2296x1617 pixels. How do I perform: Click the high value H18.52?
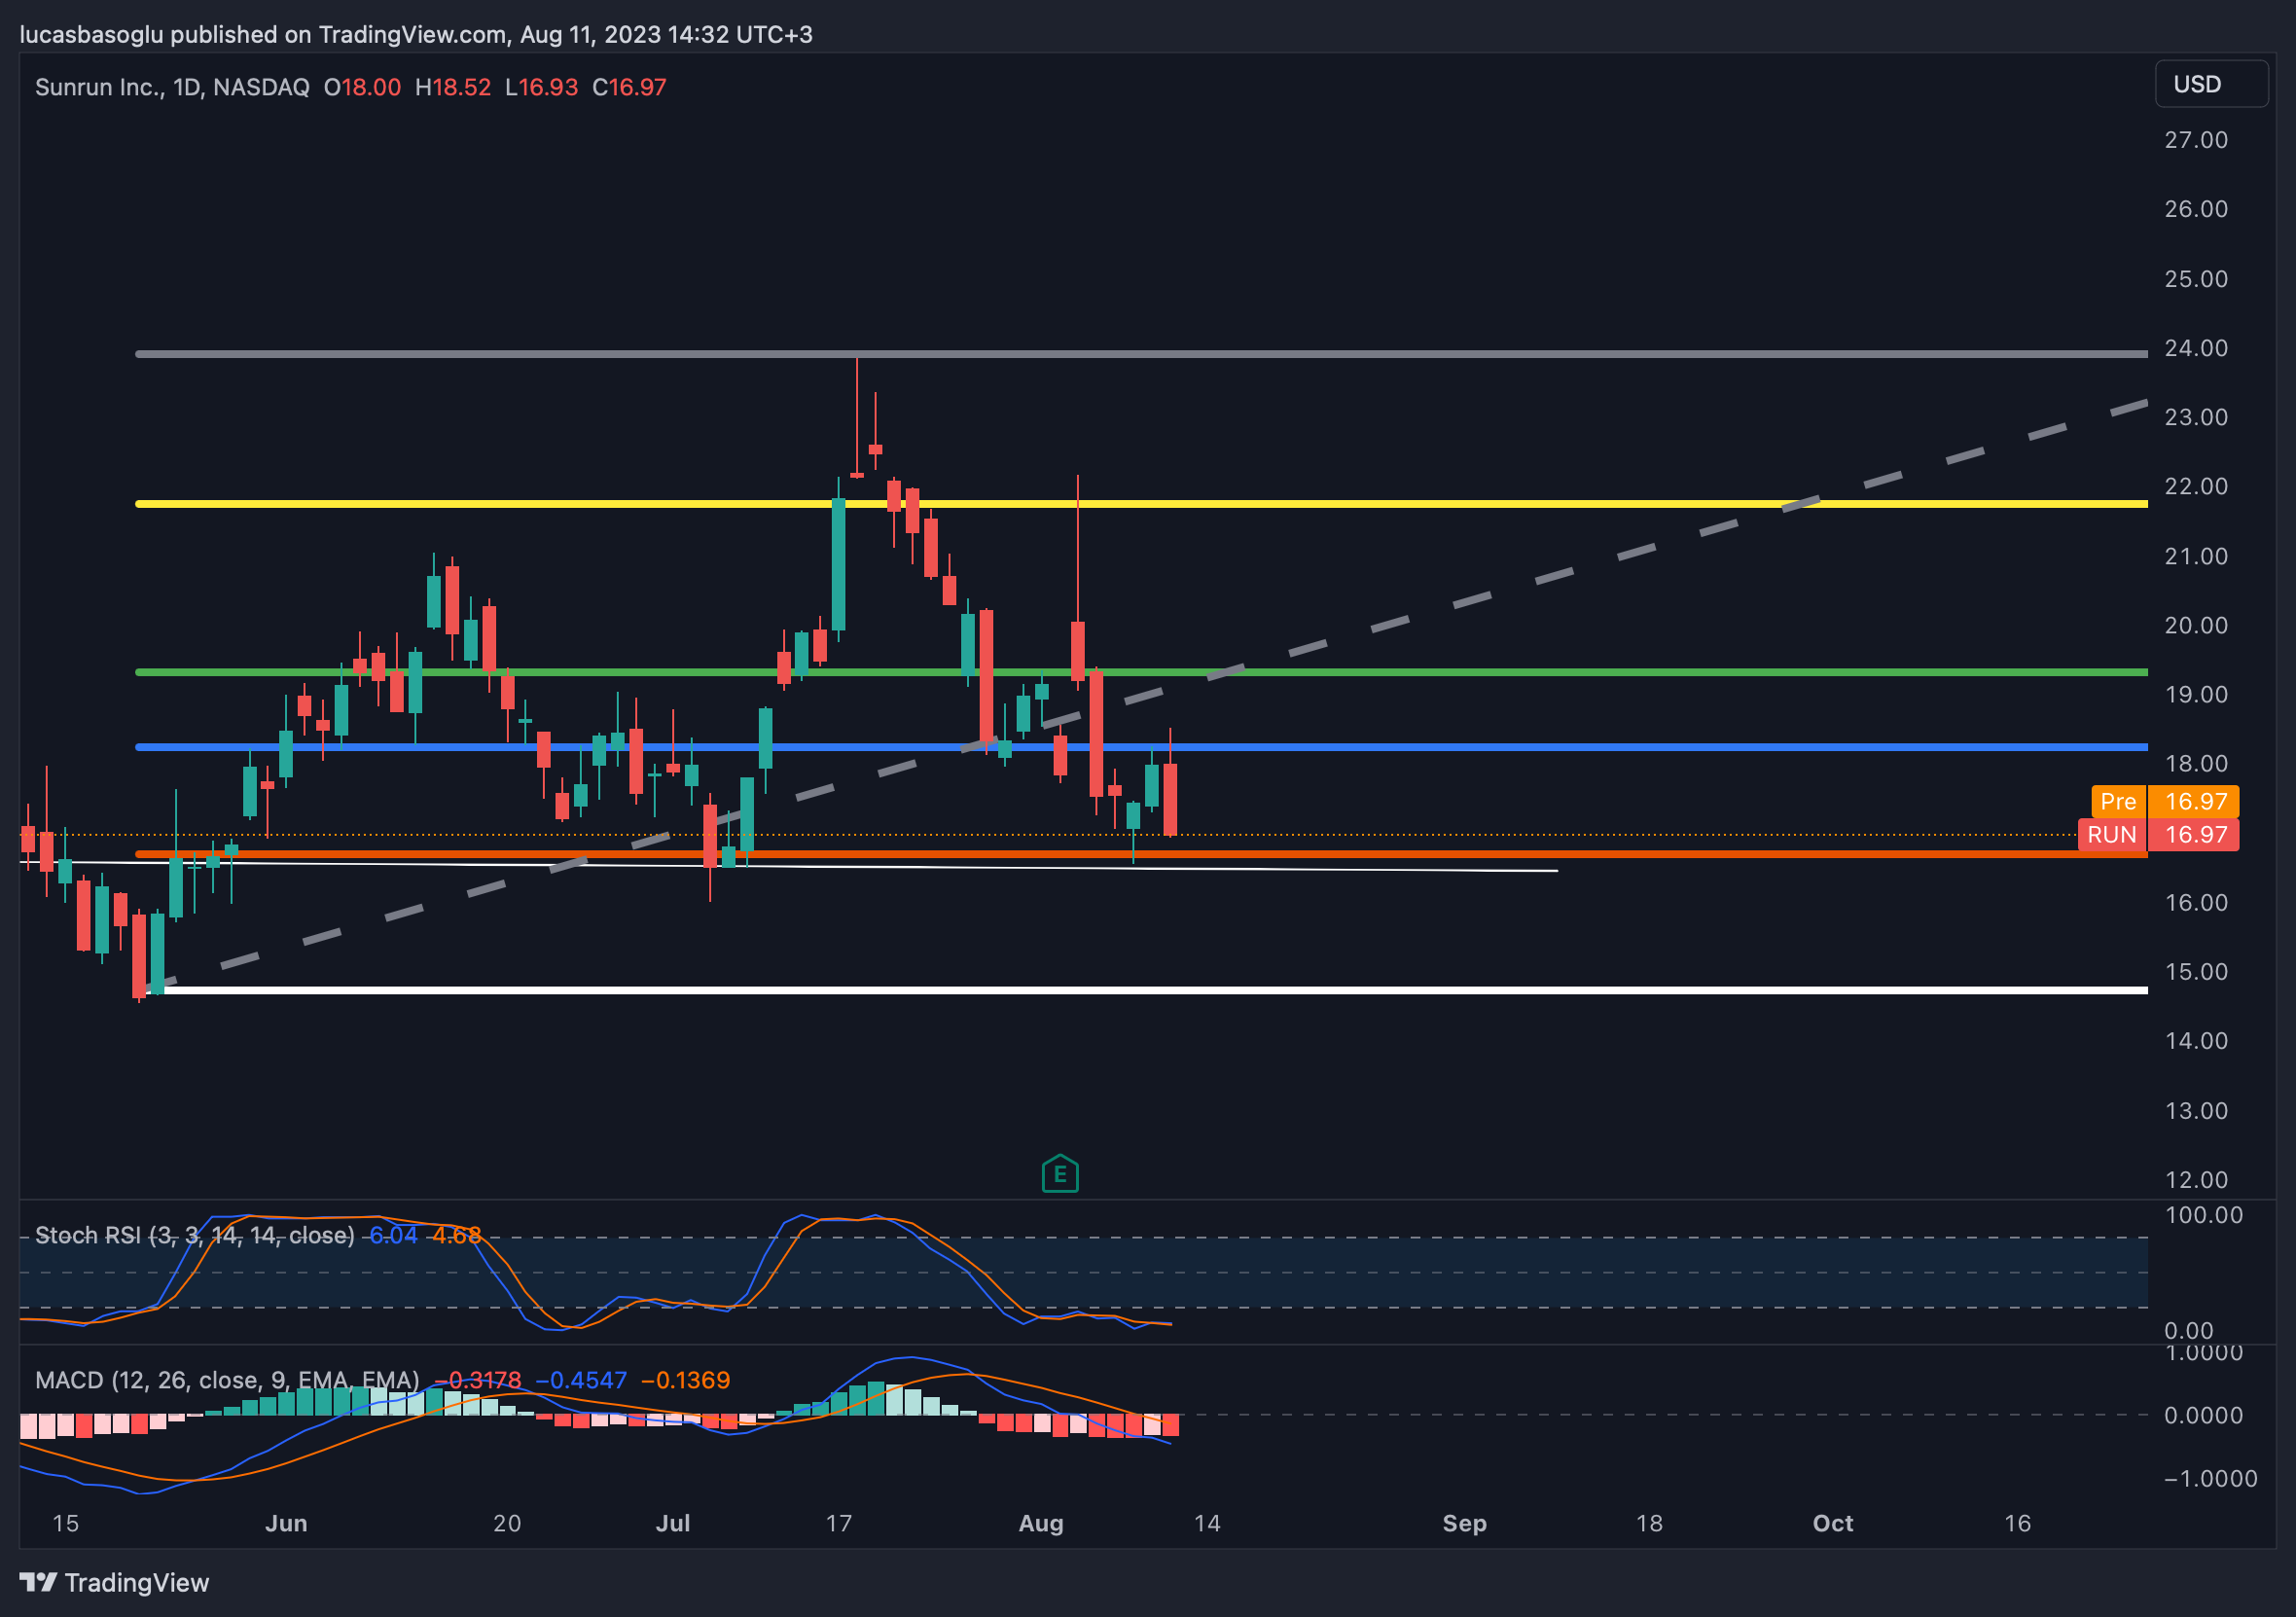pos(453,87)
